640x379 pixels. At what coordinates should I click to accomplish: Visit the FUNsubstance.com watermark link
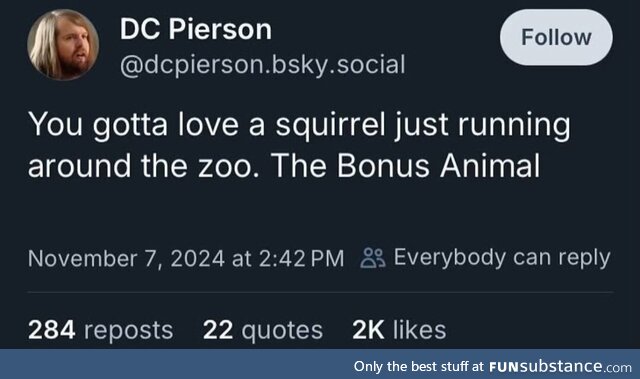click(560, 366)
